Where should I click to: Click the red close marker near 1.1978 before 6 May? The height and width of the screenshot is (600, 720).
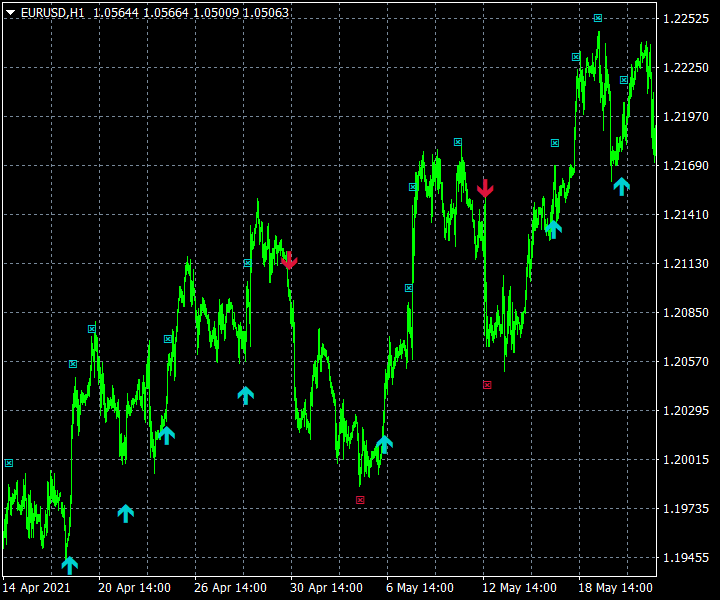coord(360,500)
